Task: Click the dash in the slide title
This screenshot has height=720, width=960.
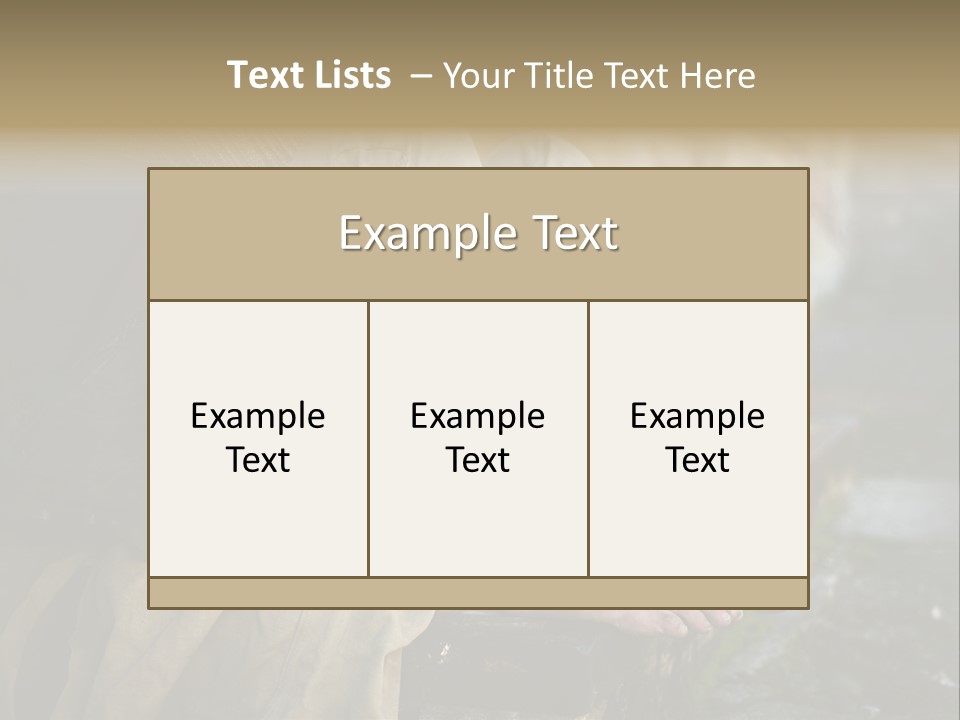Action: (421, 77)
